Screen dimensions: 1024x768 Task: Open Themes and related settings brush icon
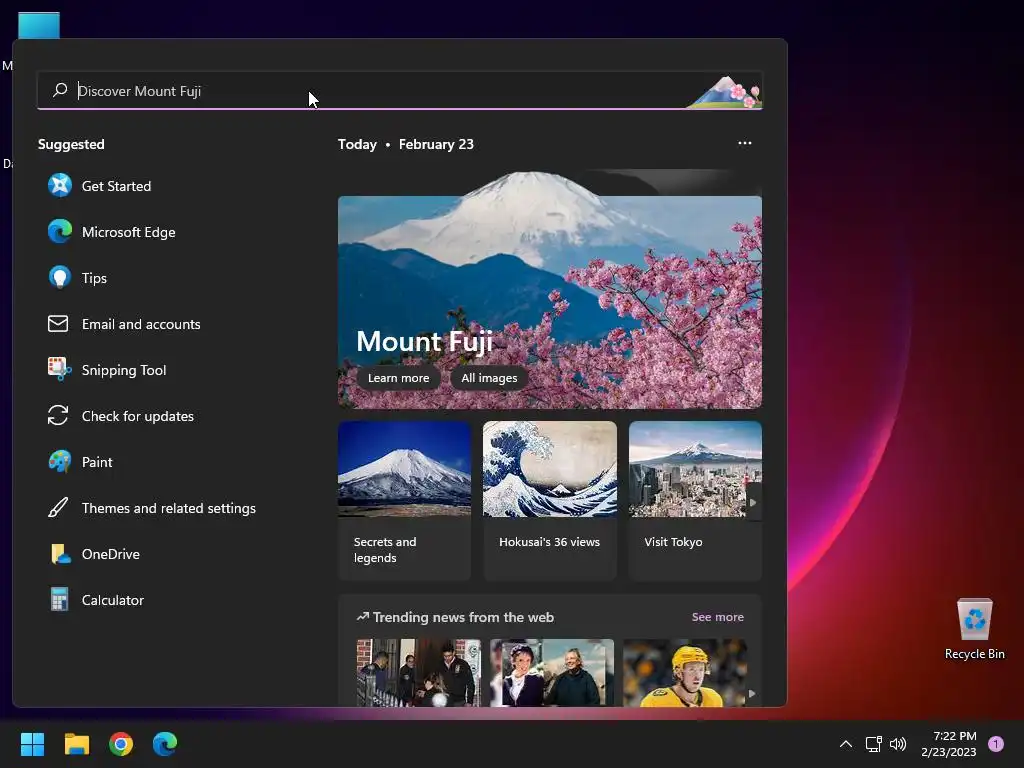(58, 507)
